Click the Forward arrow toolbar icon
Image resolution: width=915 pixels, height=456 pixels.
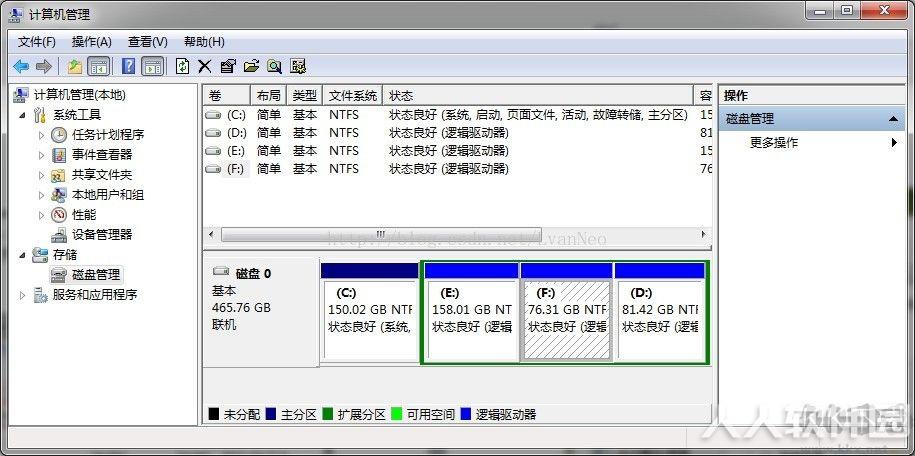44,66
